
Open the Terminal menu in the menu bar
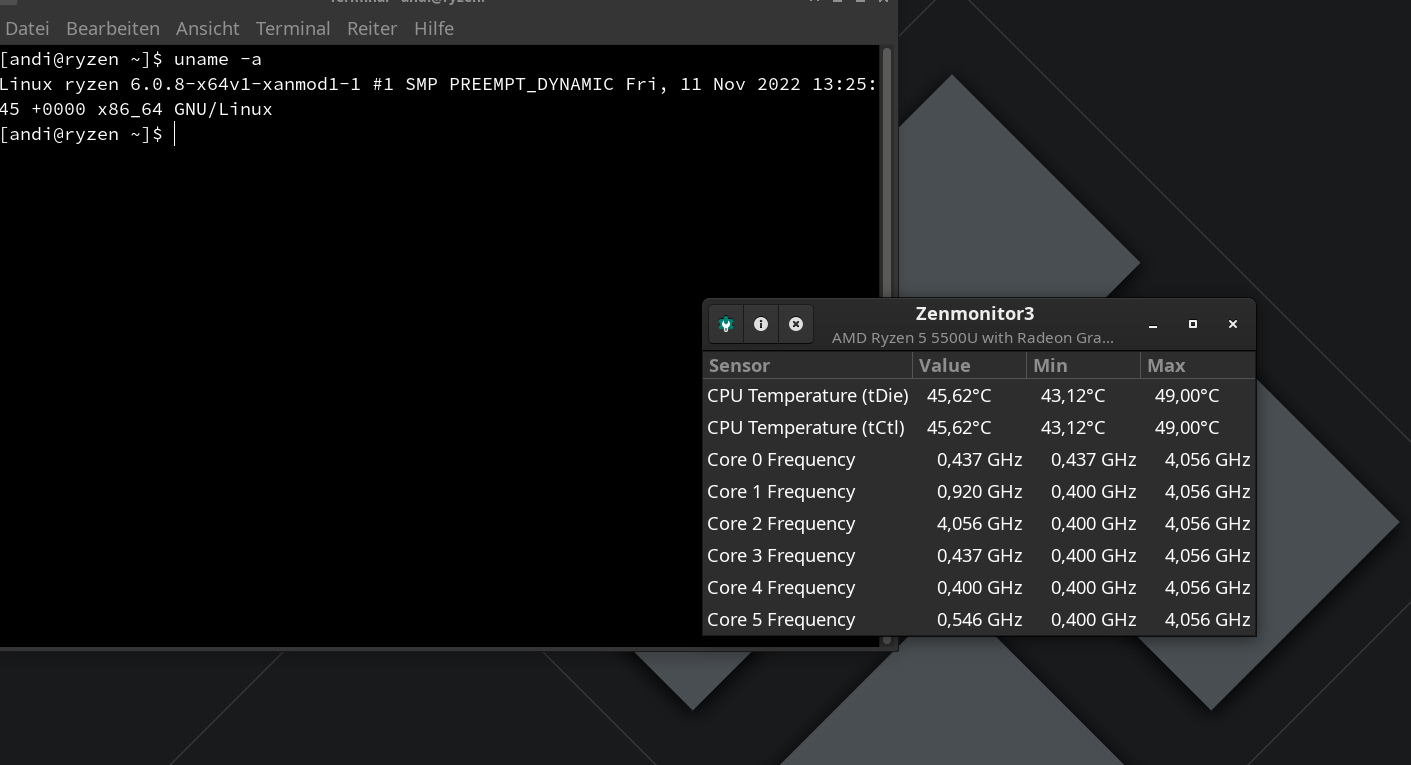293,28
